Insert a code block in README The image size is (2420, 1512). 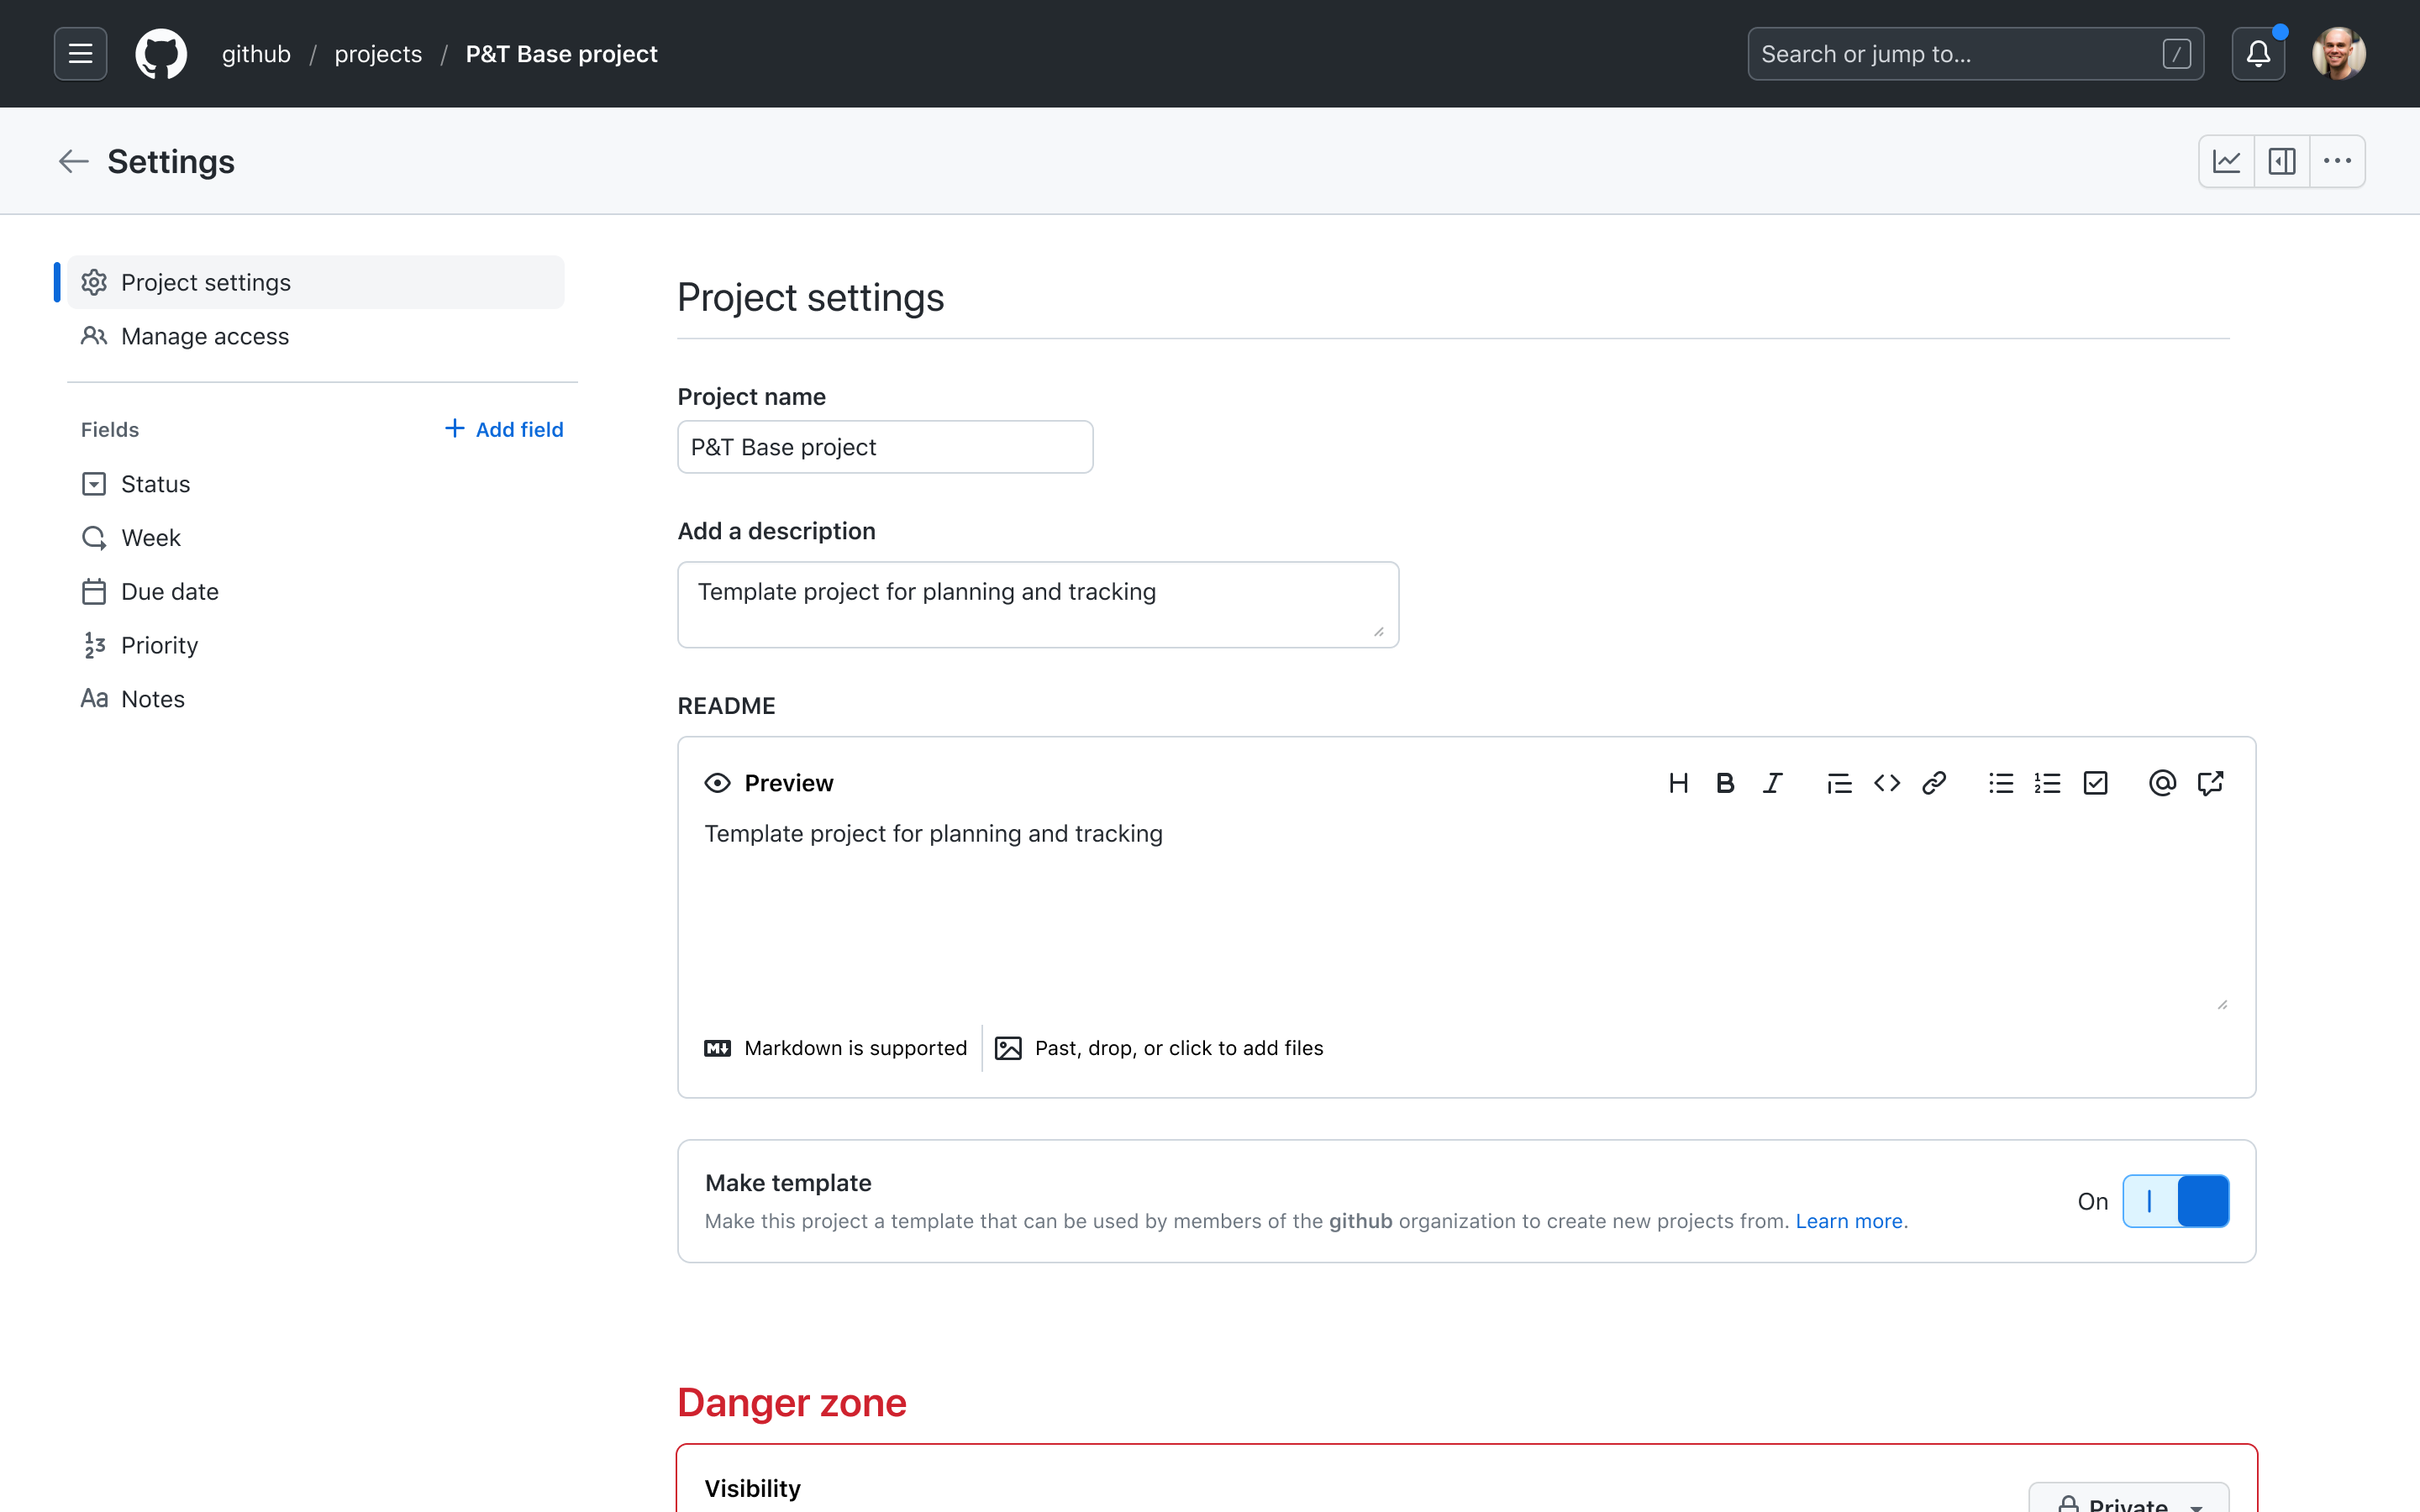[1887, 783]
